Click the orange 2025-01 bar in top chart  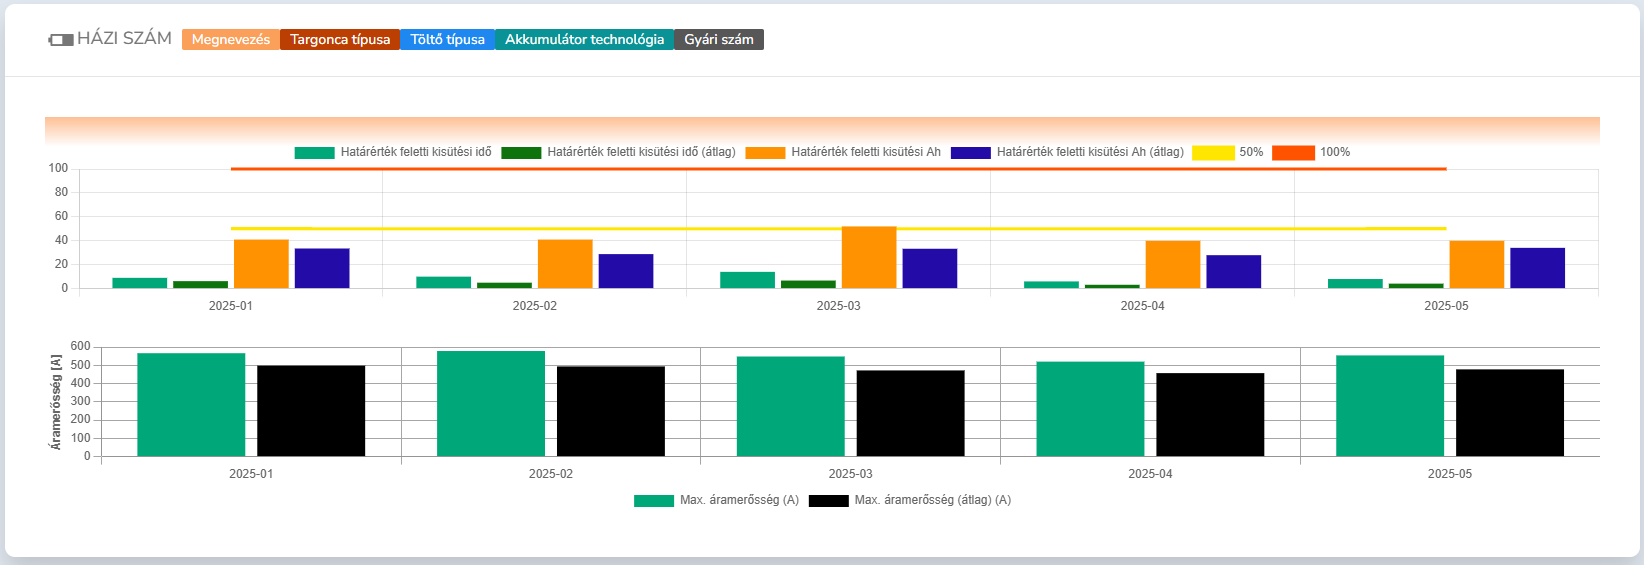[261, 264]
